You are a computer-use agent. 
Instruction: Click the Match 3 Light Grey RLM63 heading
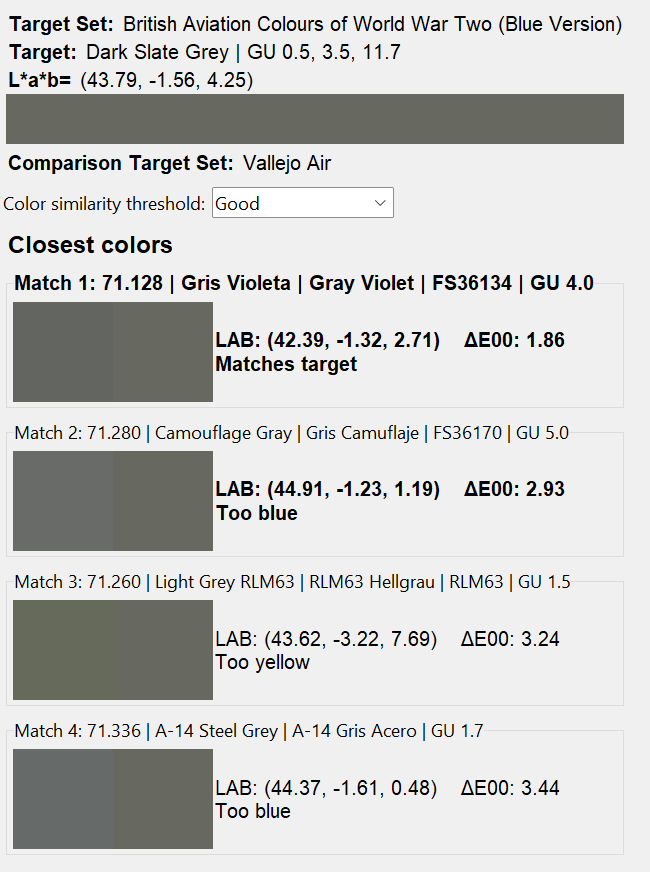point(292,582)
